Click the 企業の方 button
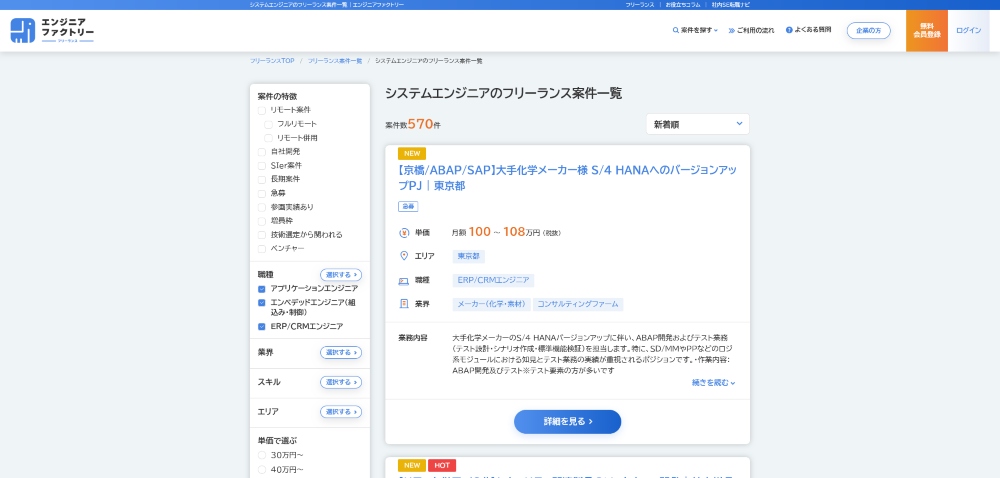1000x478 pixels. click(x=869, y=31)
